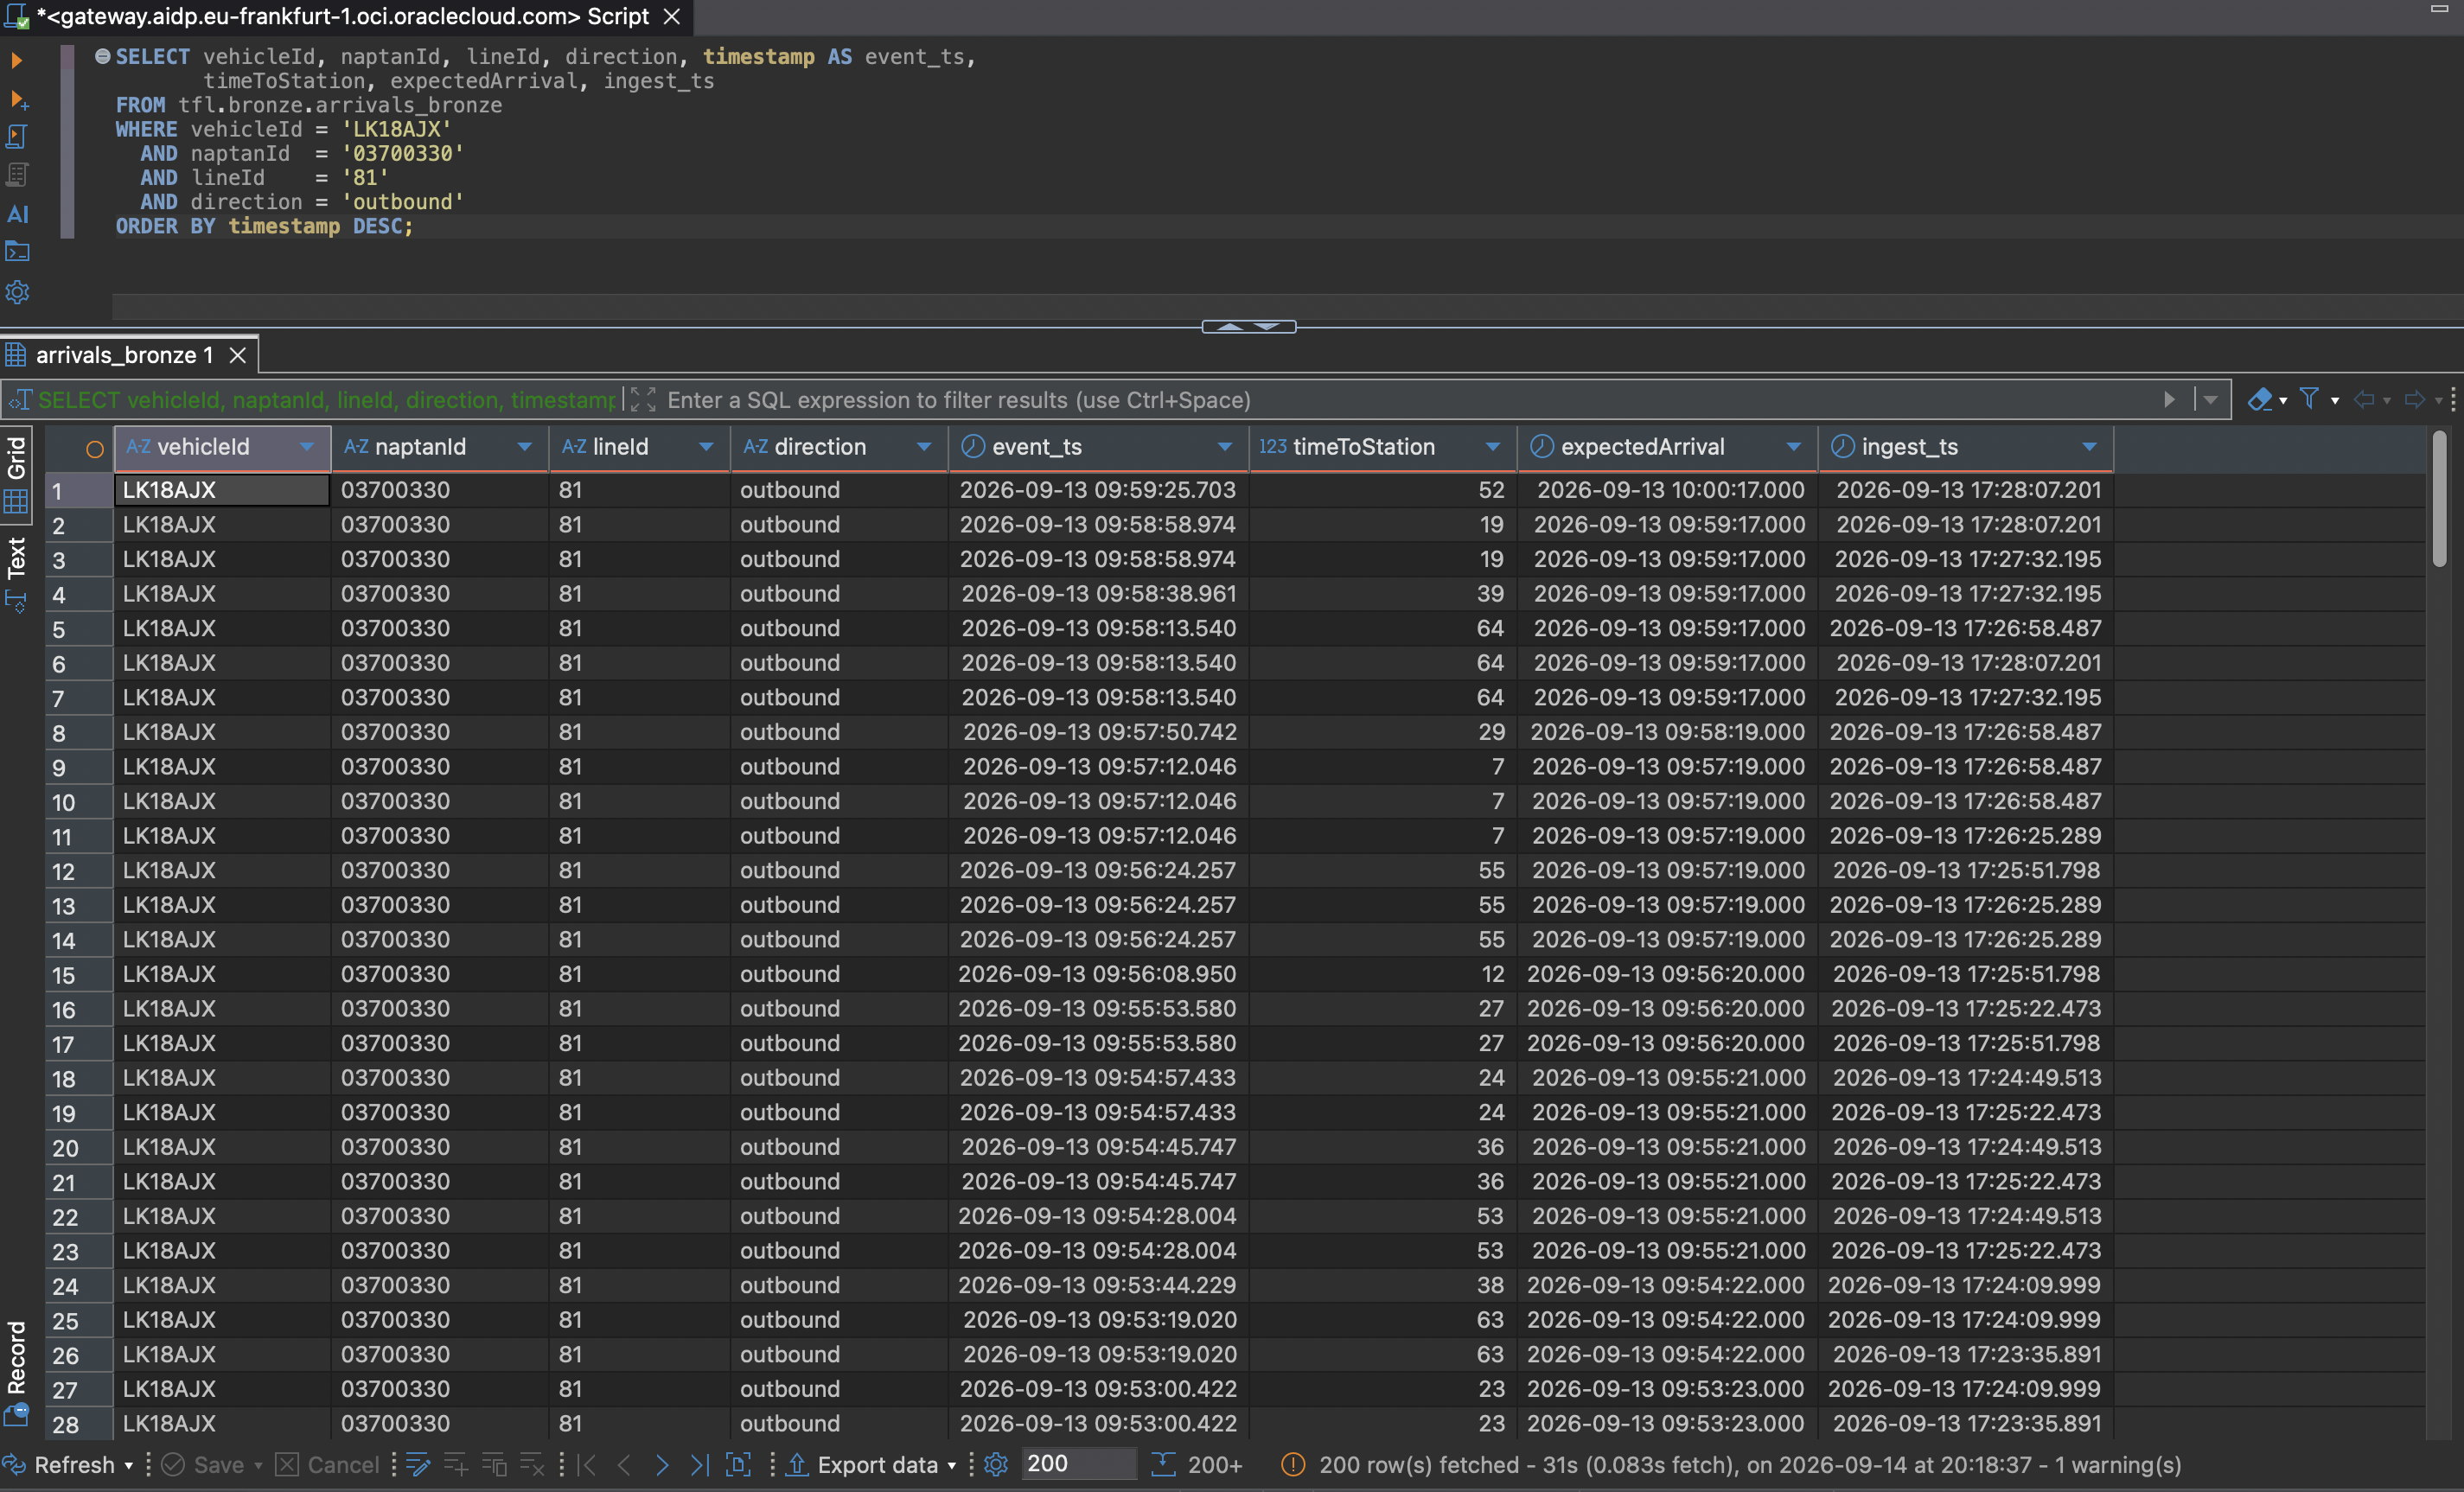2464x1492 pixels.
Task: Execute SQL in a new tab icon
Action: tap(18, 99)
